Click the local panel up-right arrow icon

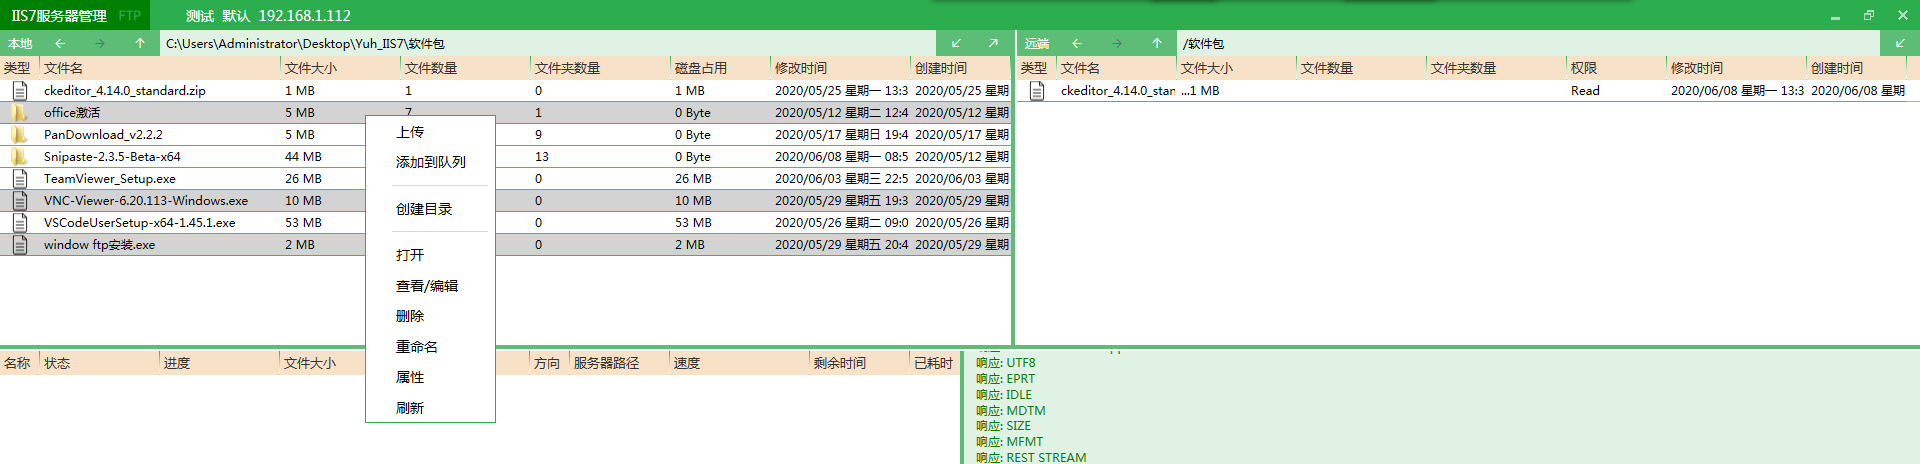pyautogui.click(x=993, y=43)
